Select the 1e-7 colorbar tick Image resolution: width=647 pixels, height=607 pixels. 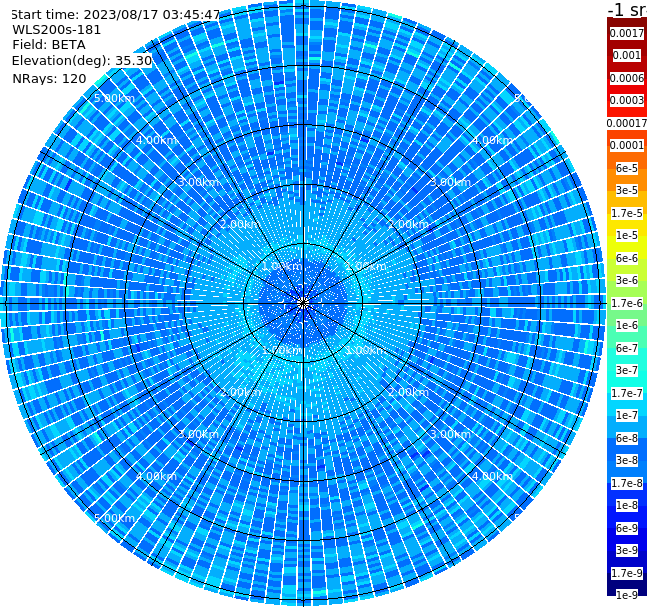(x=627, y=415)
